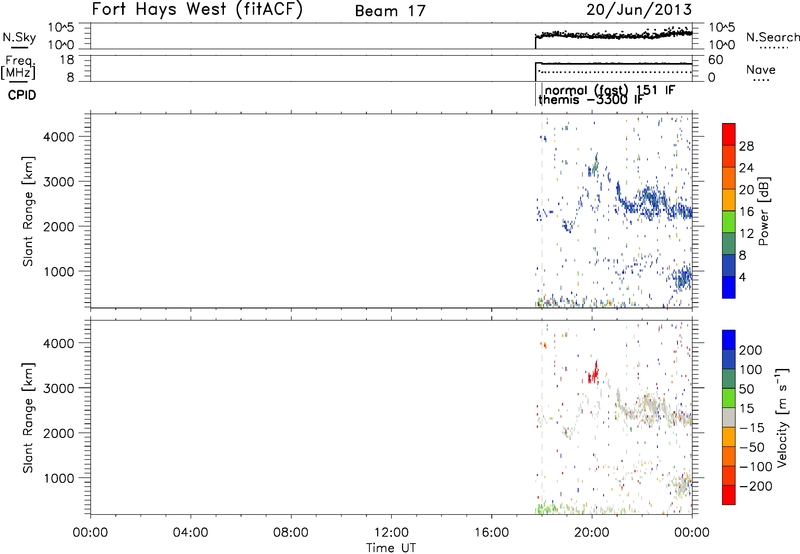
Task: Click the blue top segment of Velocity colorbar
Action: pos(729,340)
